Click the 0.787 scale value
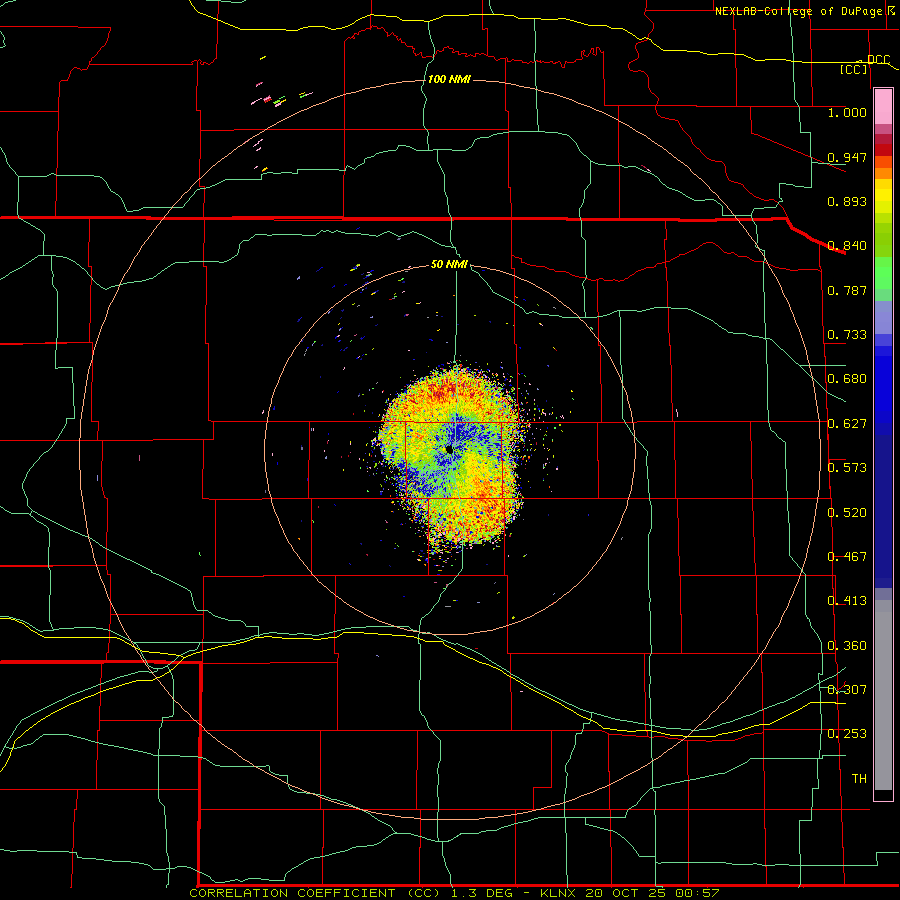The image size is (900, 900). point(847,290)
